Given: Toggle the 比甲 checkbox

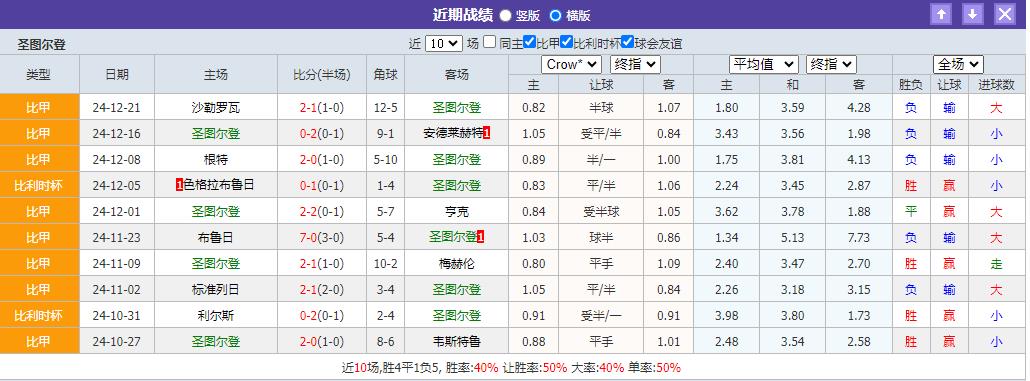Looking at the screenshot, I should (x=529, y=42).
